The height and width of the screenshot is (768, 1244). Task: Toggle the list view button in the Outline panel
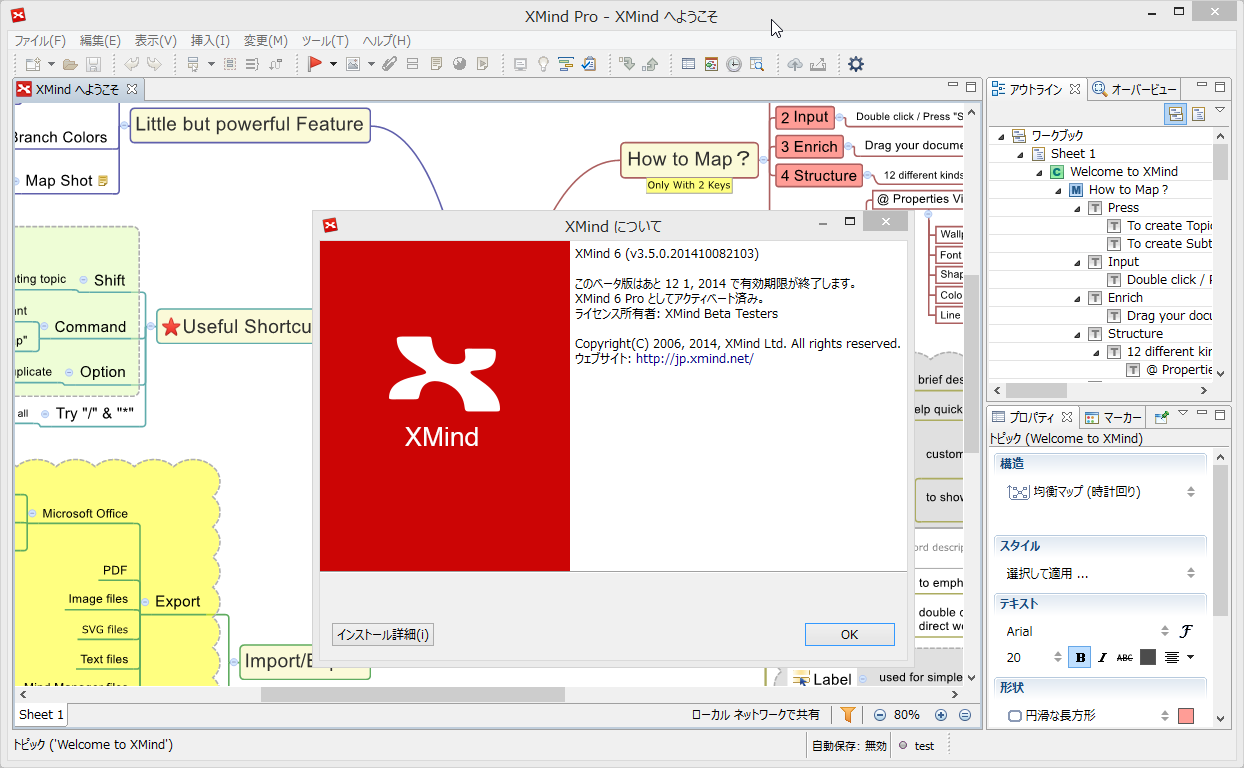pos(1198,114)
